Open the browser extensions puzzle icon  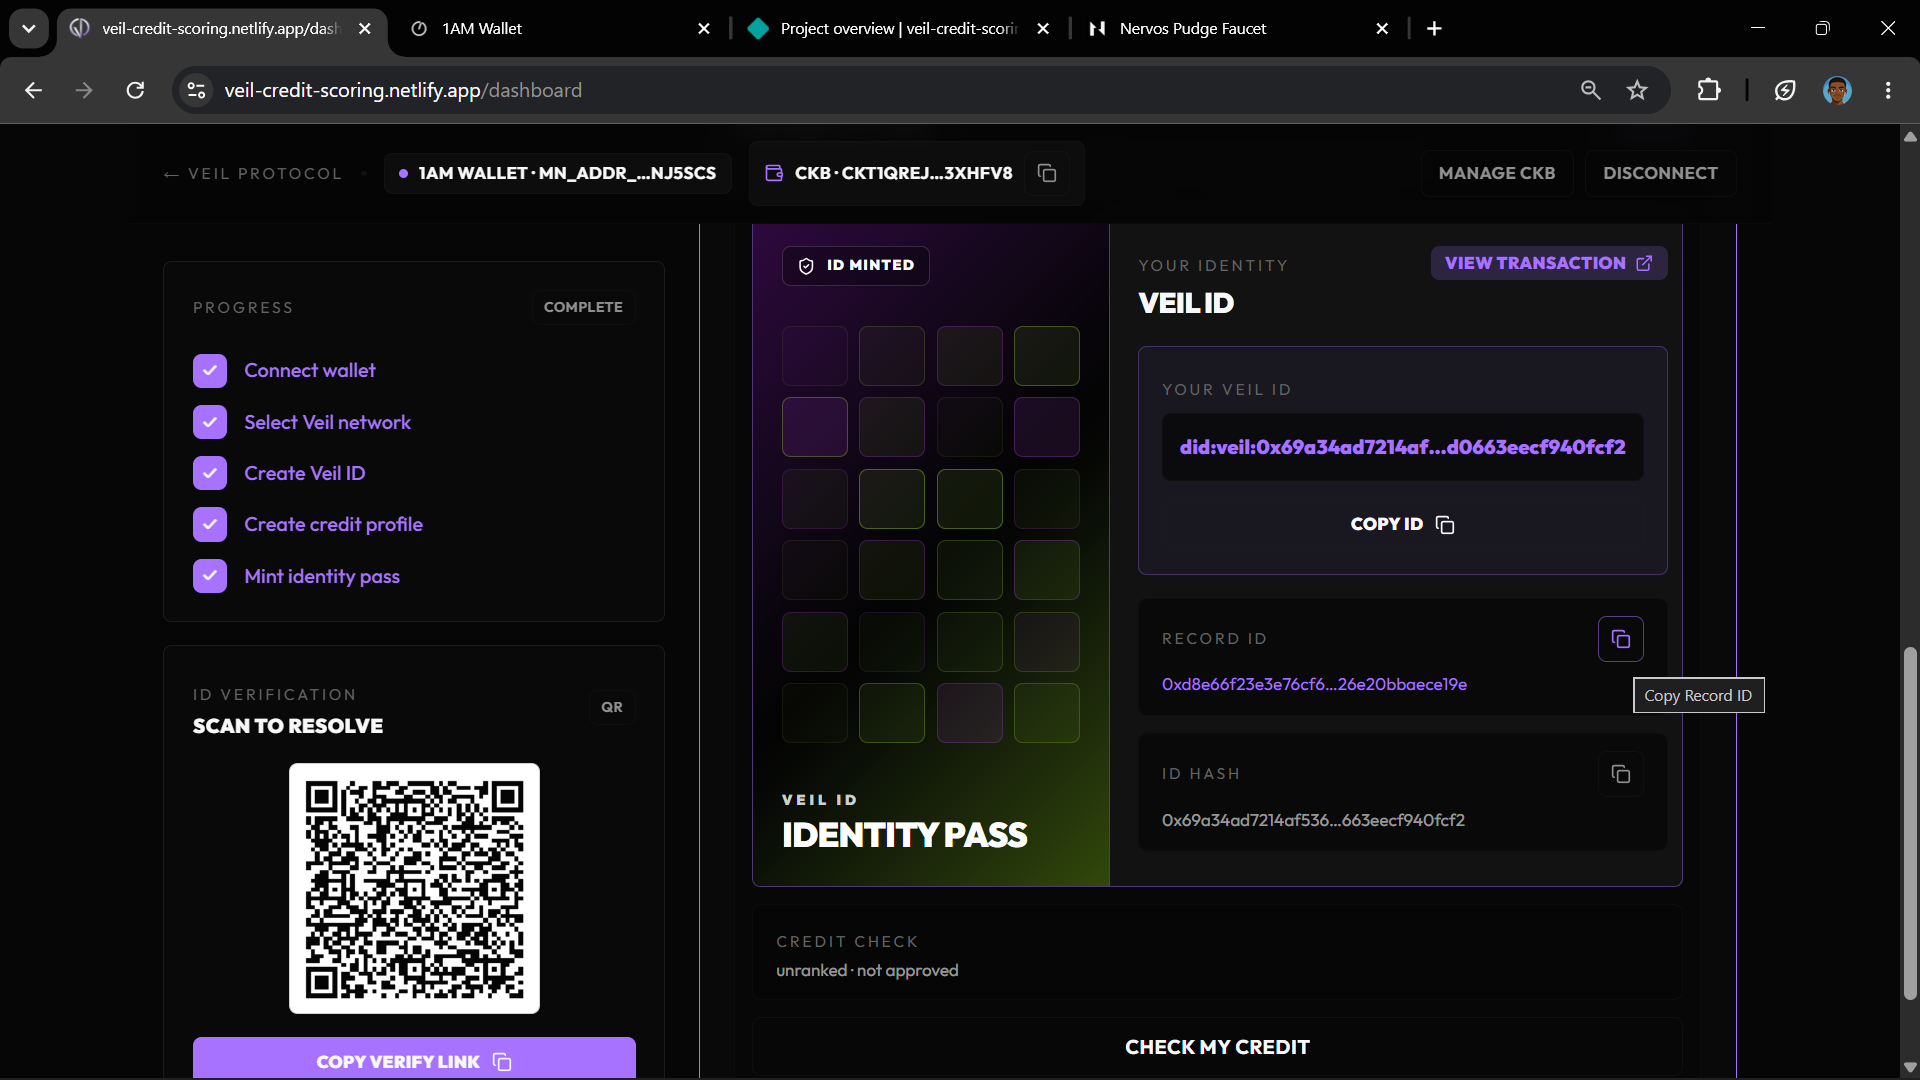pyautogui.click(x=1709, y=90)
